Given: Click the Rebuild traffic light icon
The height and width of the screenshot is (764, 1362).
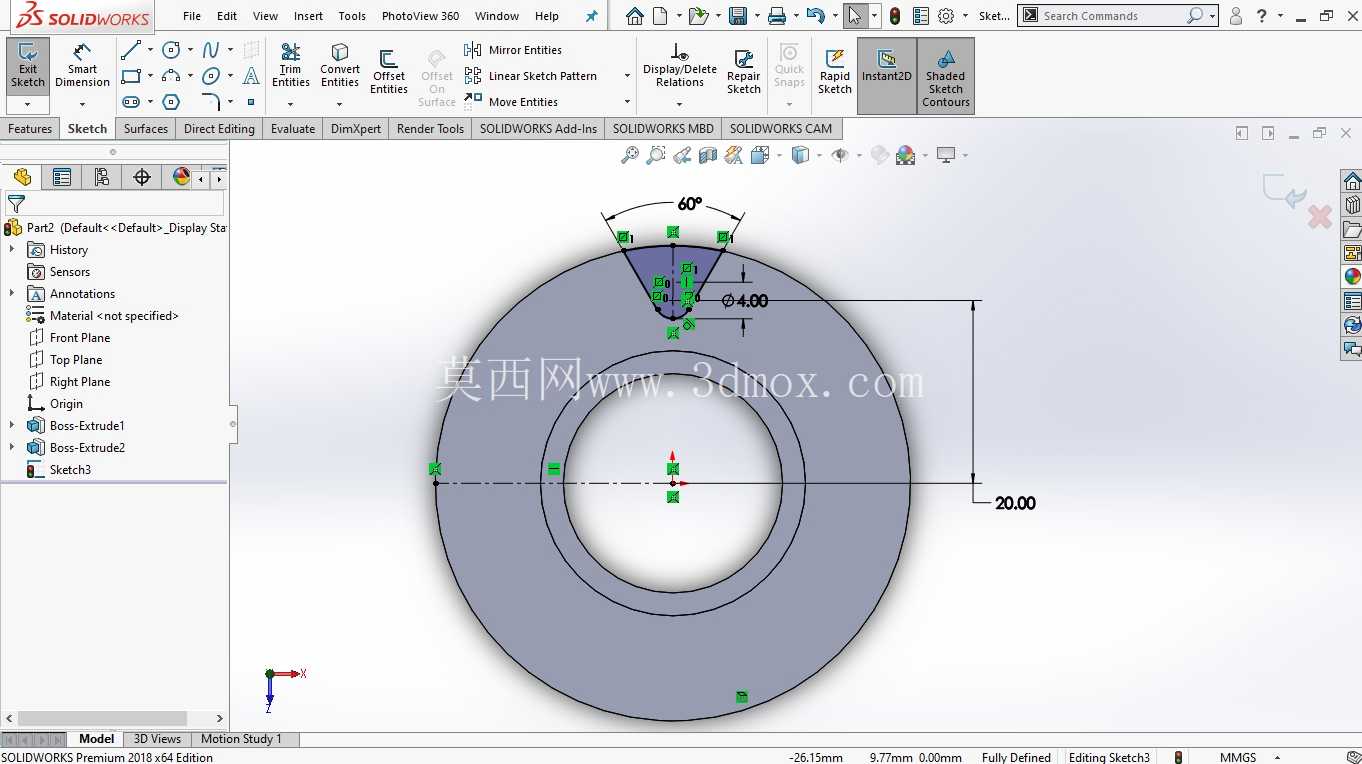Looking at the screenshot, I should [x=894, y=16].
